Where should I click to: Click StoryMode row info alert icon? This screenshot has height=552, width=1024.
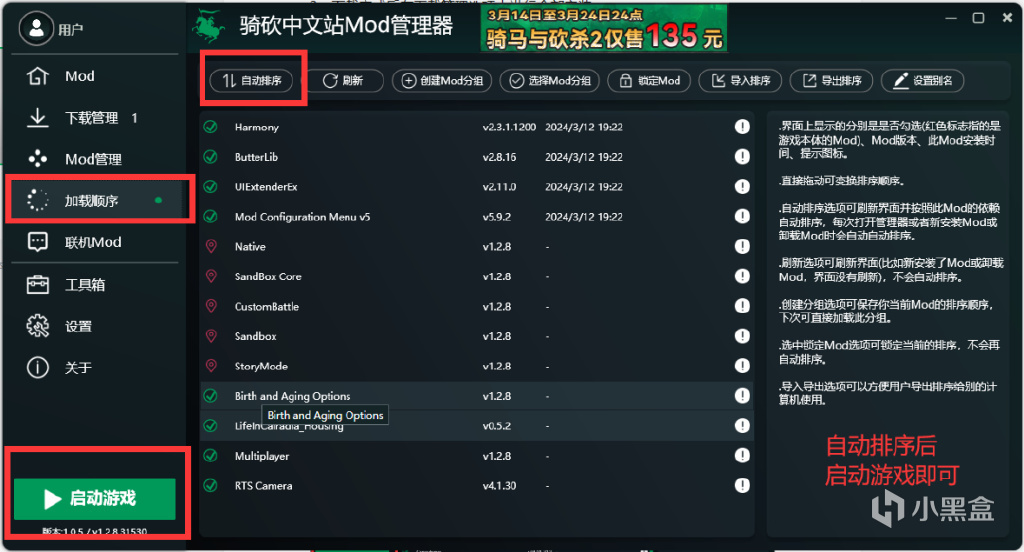point(742,366)
